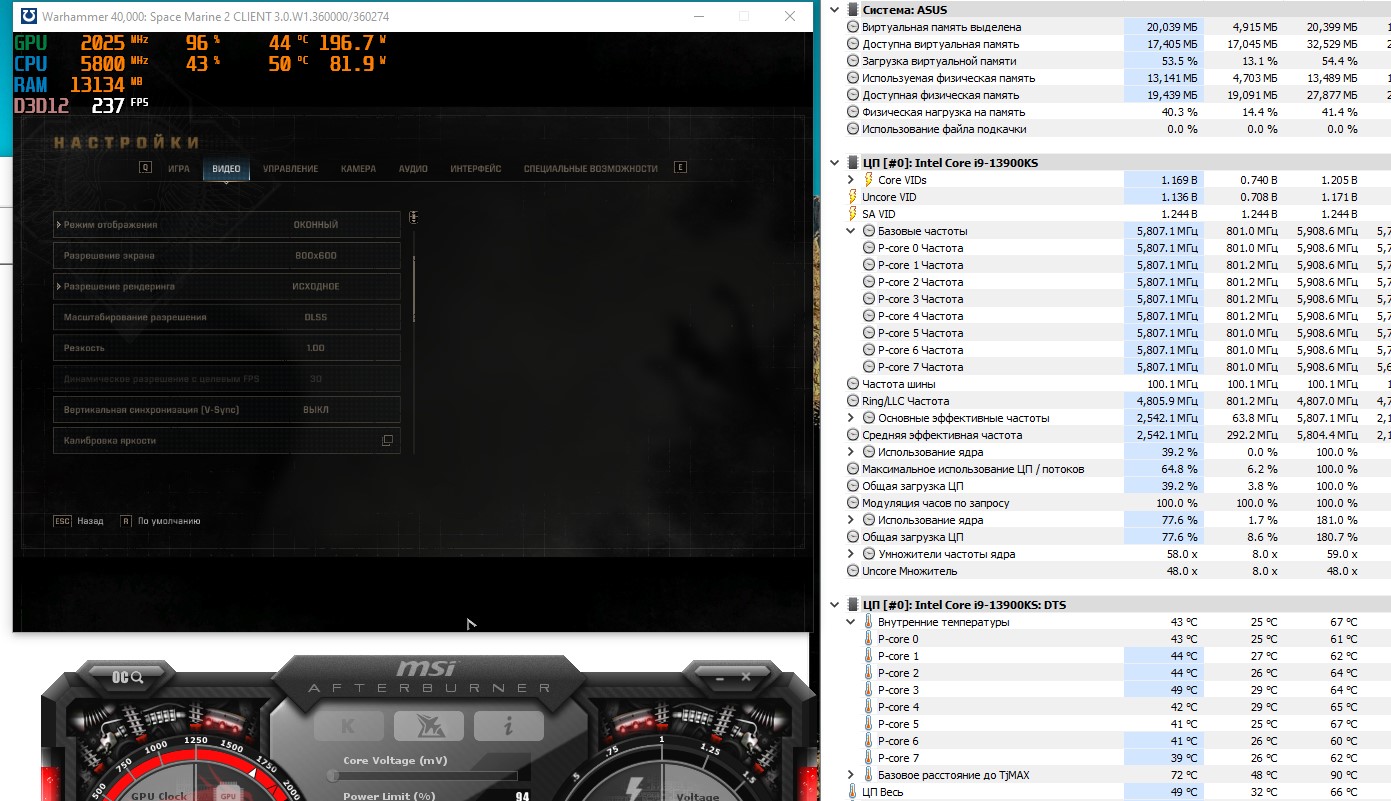1391x801 pixels.
Task: Select Максимальное использование ЦП / потоков row
Action: (1117, 469)
